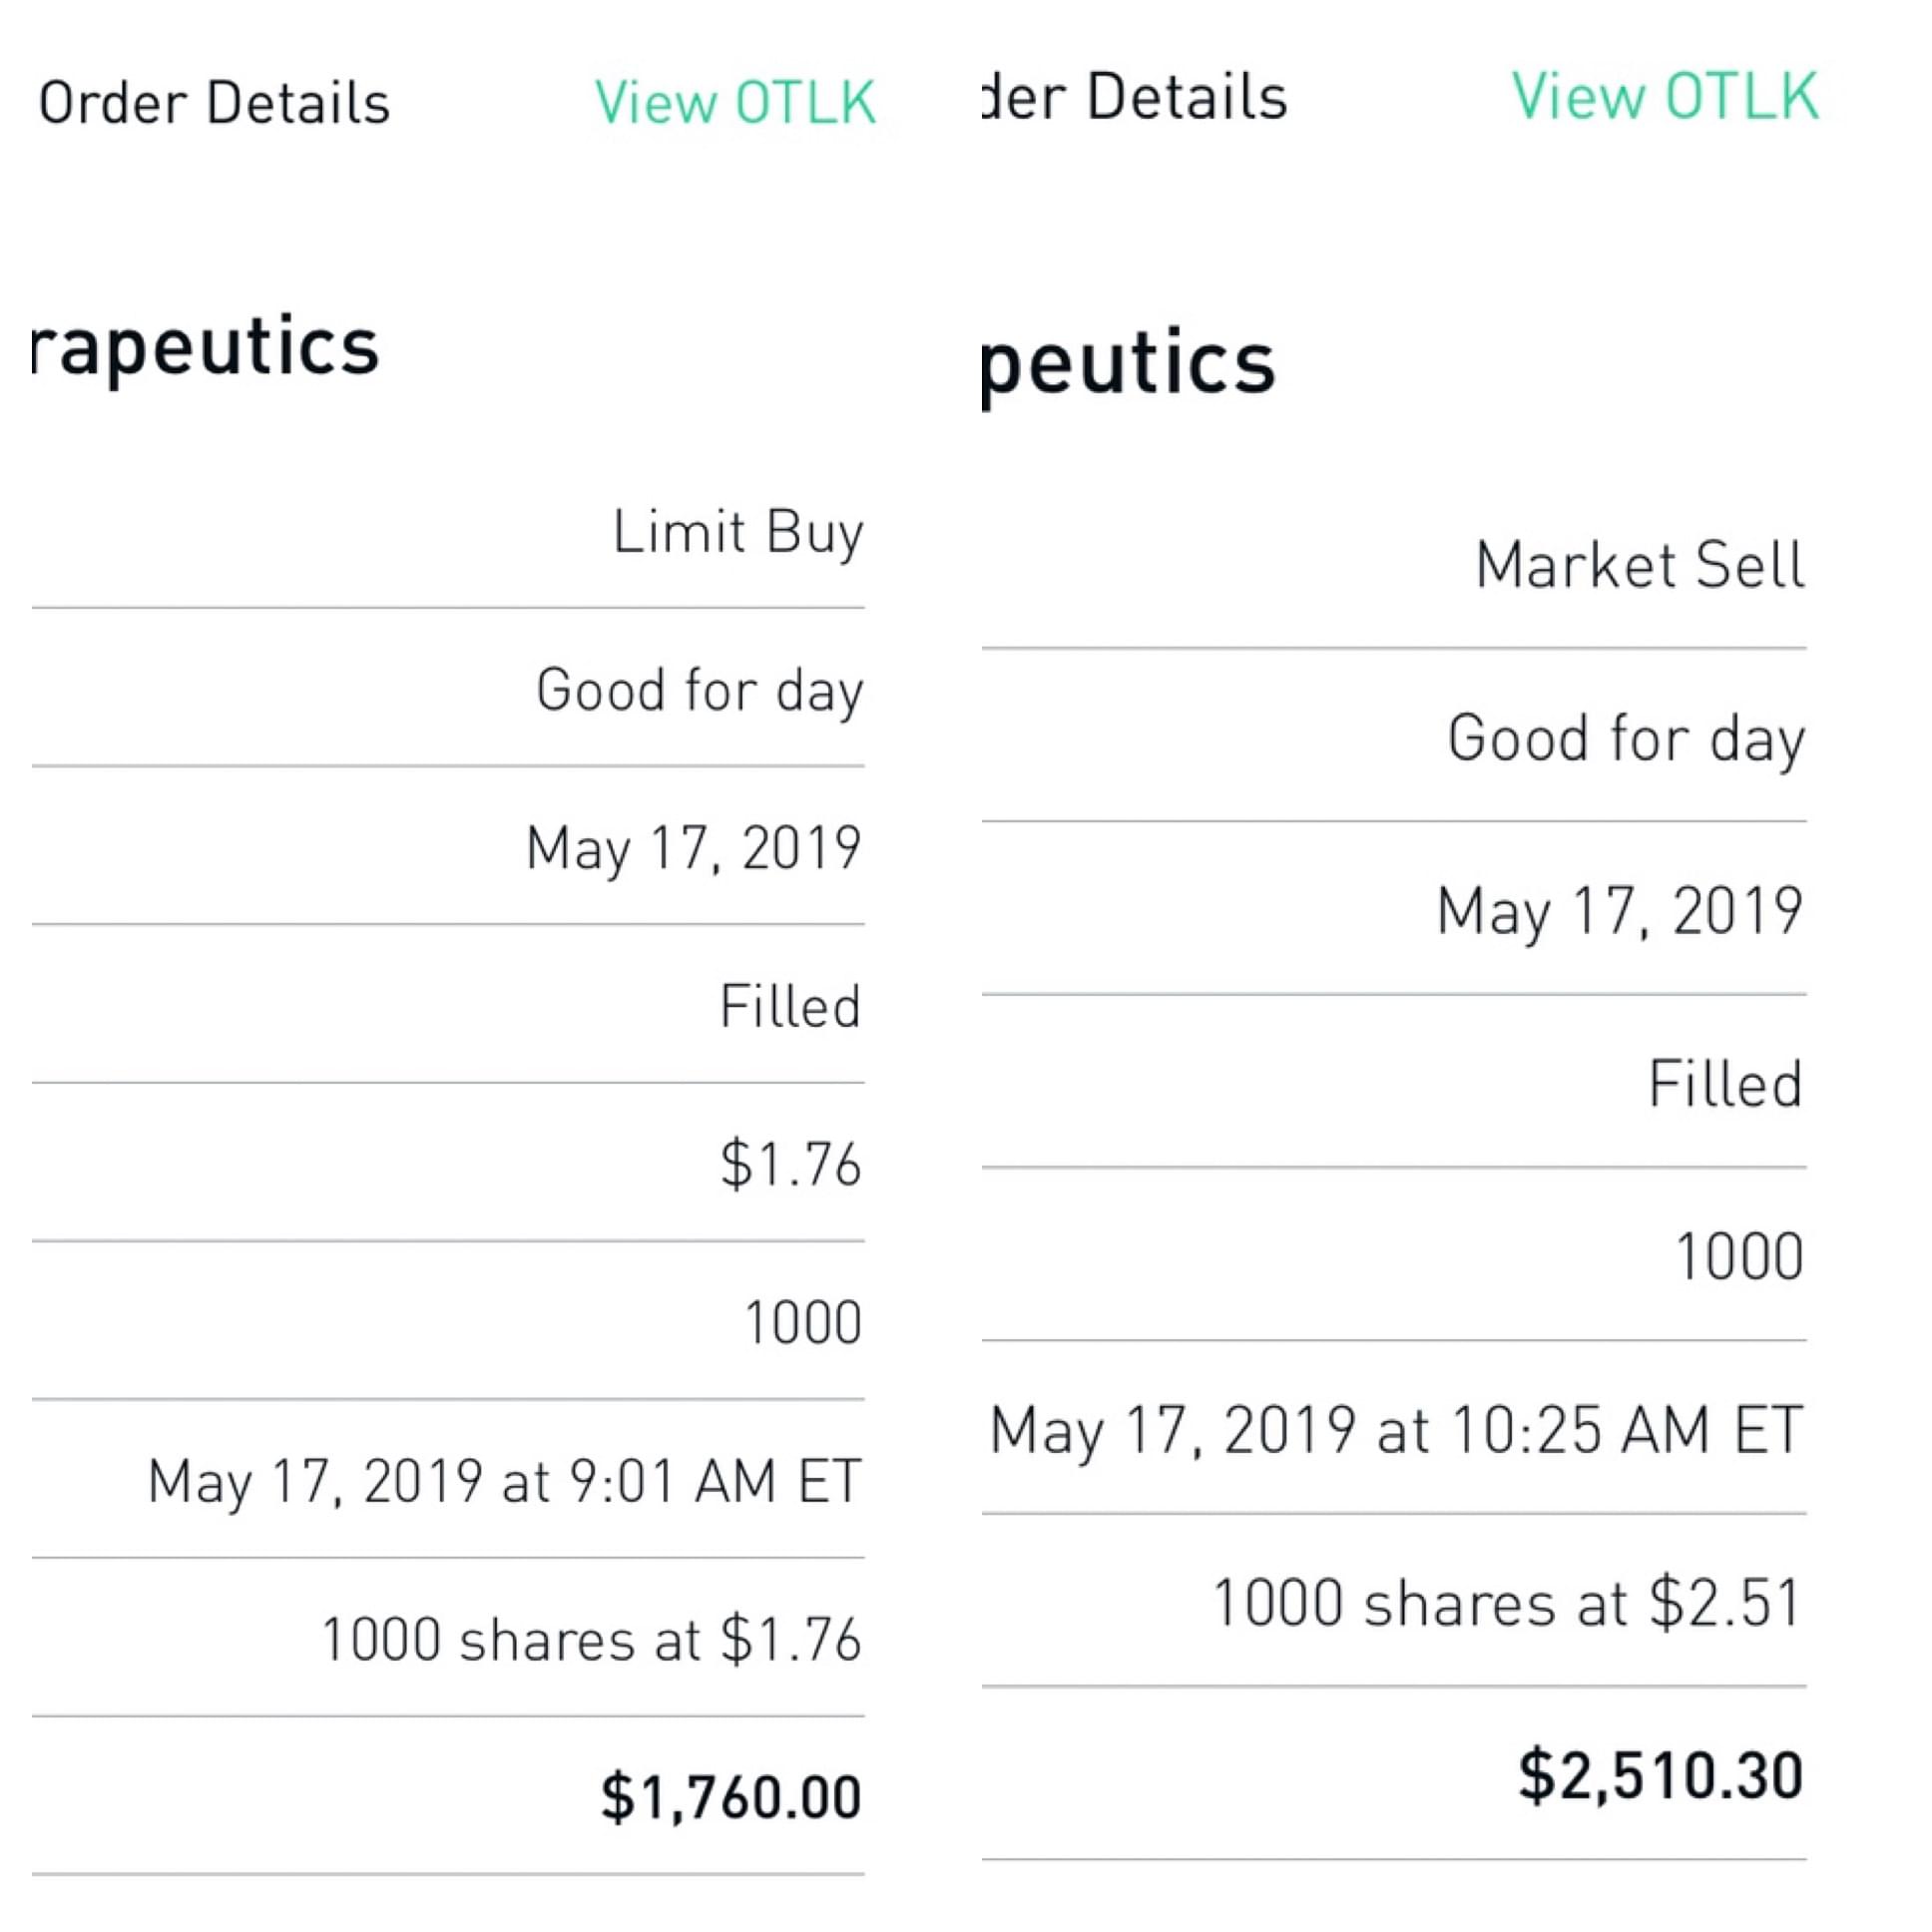
Task: Click the Market Sell order type value
Action: 1640,565
